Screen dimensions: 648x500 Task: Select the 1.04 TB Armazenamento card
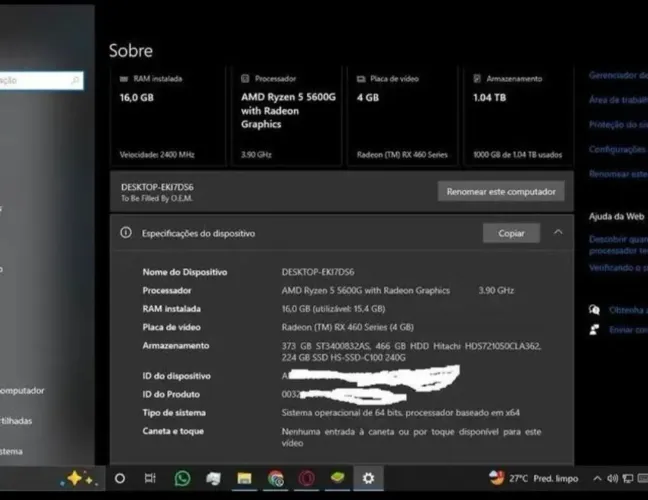coord(518,117)
